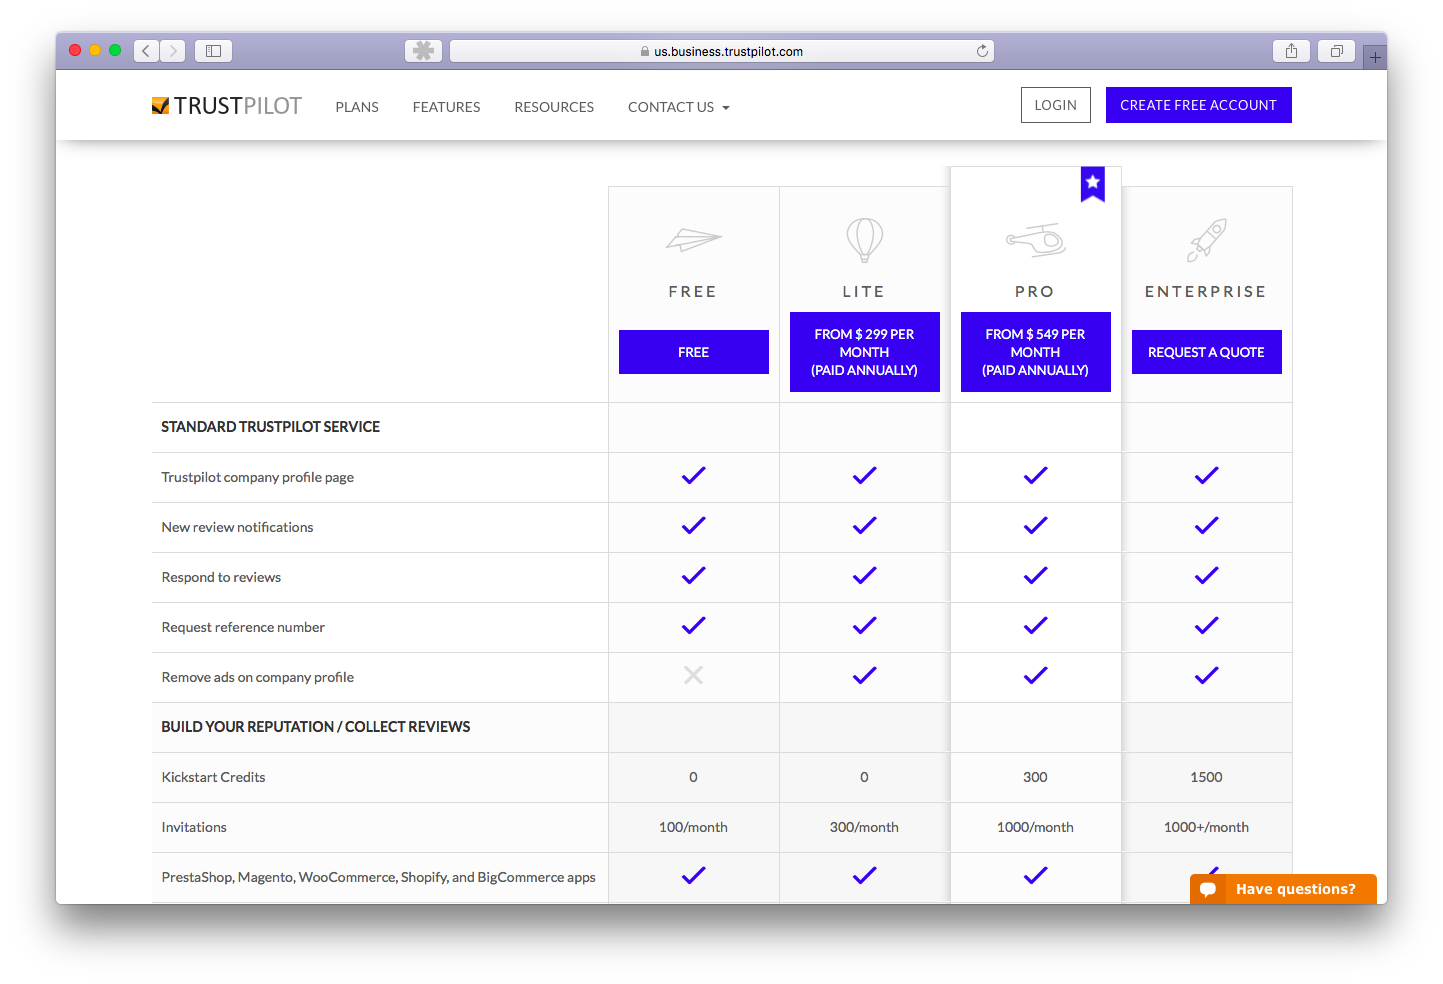Click Build Your Reputation / Collect Reviews heading
Screen dimensions: 1443x984
point(315,727)
